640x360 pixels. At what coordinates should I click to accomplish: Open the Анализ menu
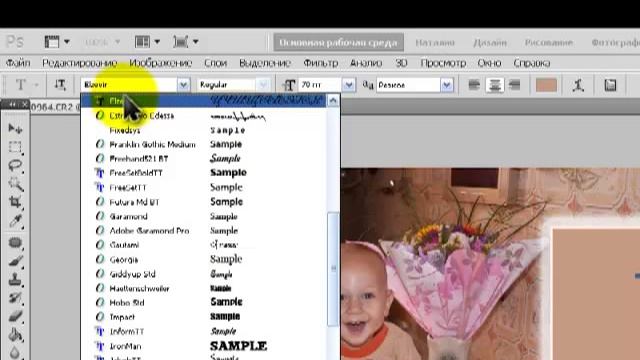[x=366, y=63]
